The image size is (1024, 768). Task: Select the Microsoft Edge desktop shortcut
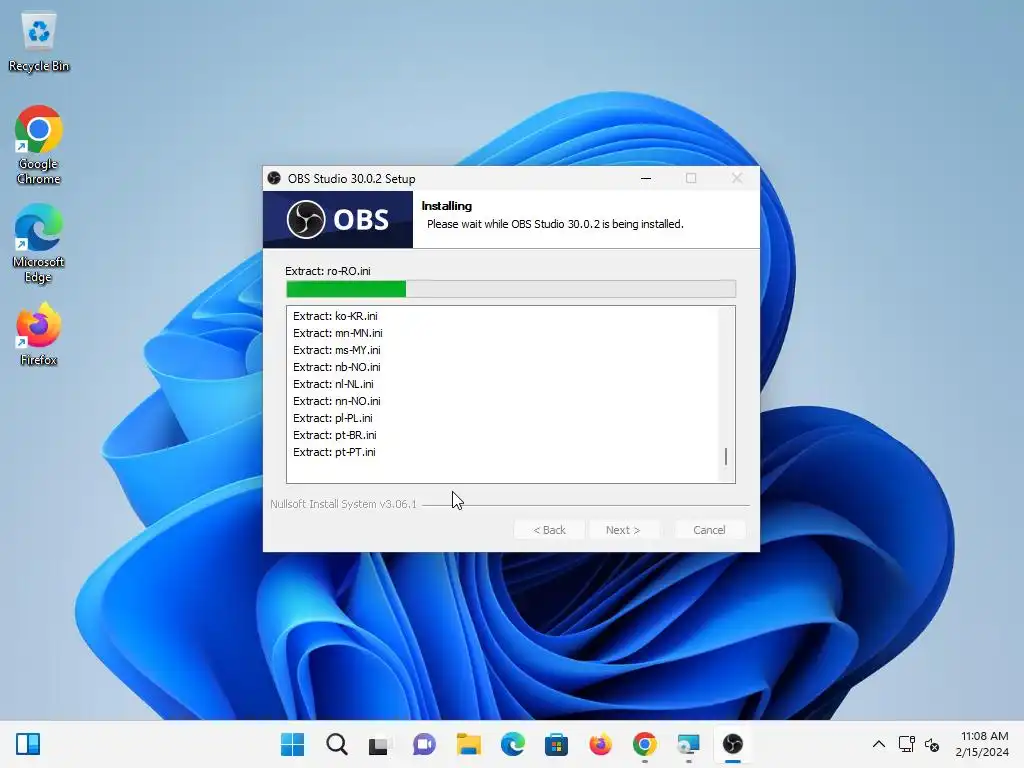tap(39, 243)
